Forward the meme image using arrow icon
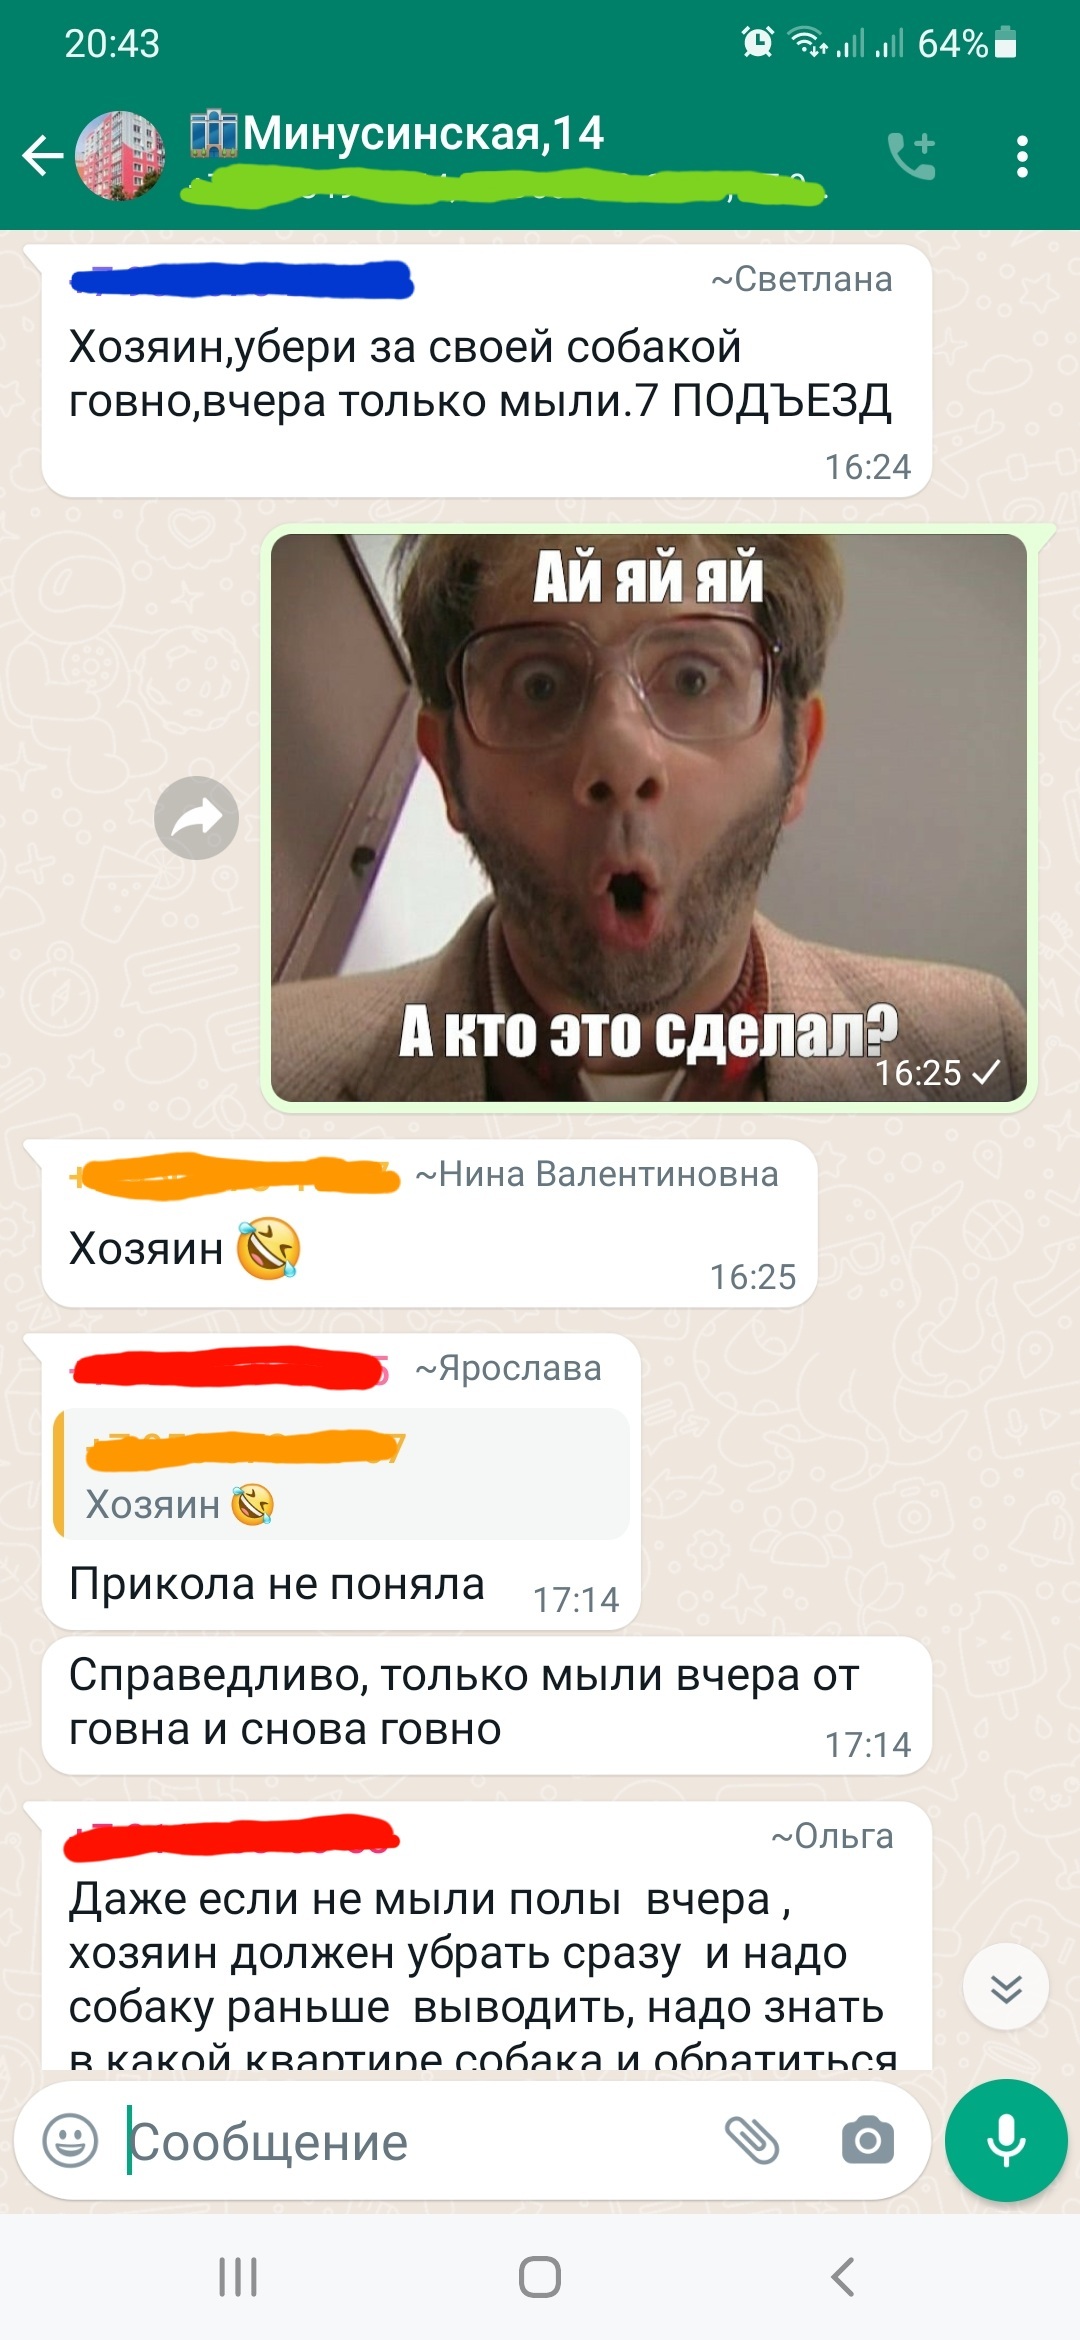The image size is (1080, 2340). tap(196, 818)
